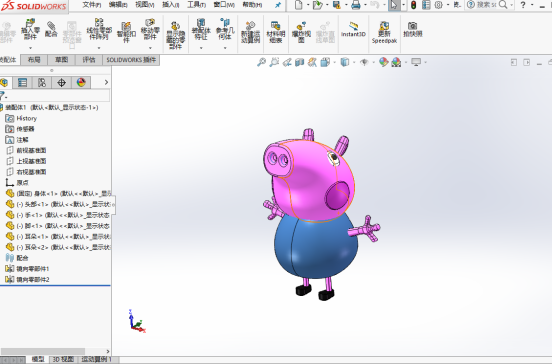Open the 视图(V) menu
Image resolution: width=552 pixels, height=364 pixels.
[145, 5]
